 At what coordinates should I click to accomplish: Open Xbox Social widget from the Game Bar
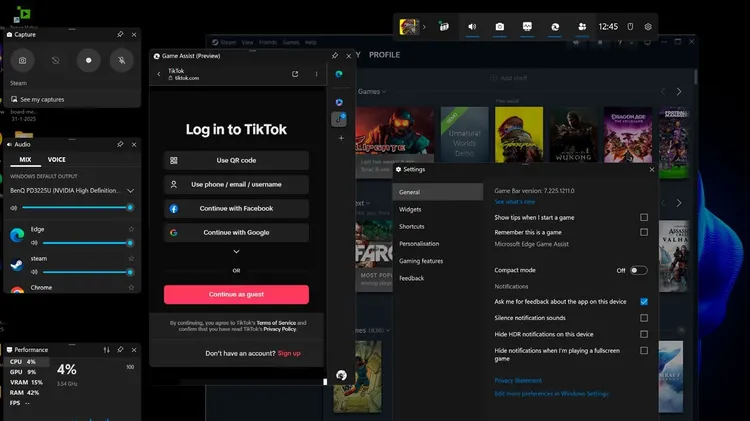582,27
